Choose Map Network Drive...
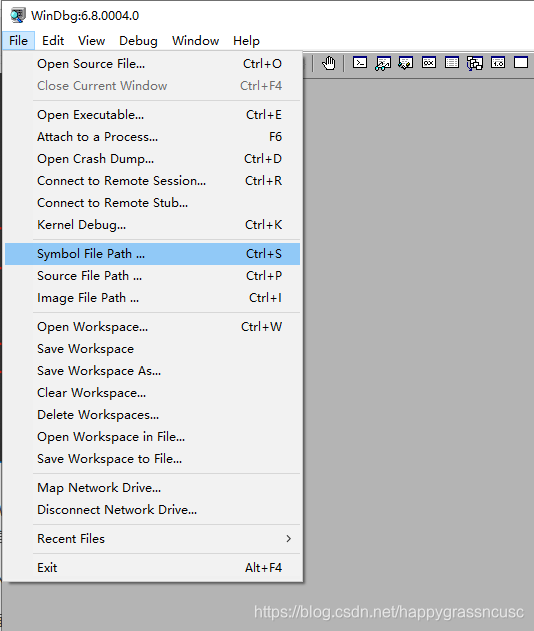Viewport: 534px width, 631px height. tap(153, 488)
